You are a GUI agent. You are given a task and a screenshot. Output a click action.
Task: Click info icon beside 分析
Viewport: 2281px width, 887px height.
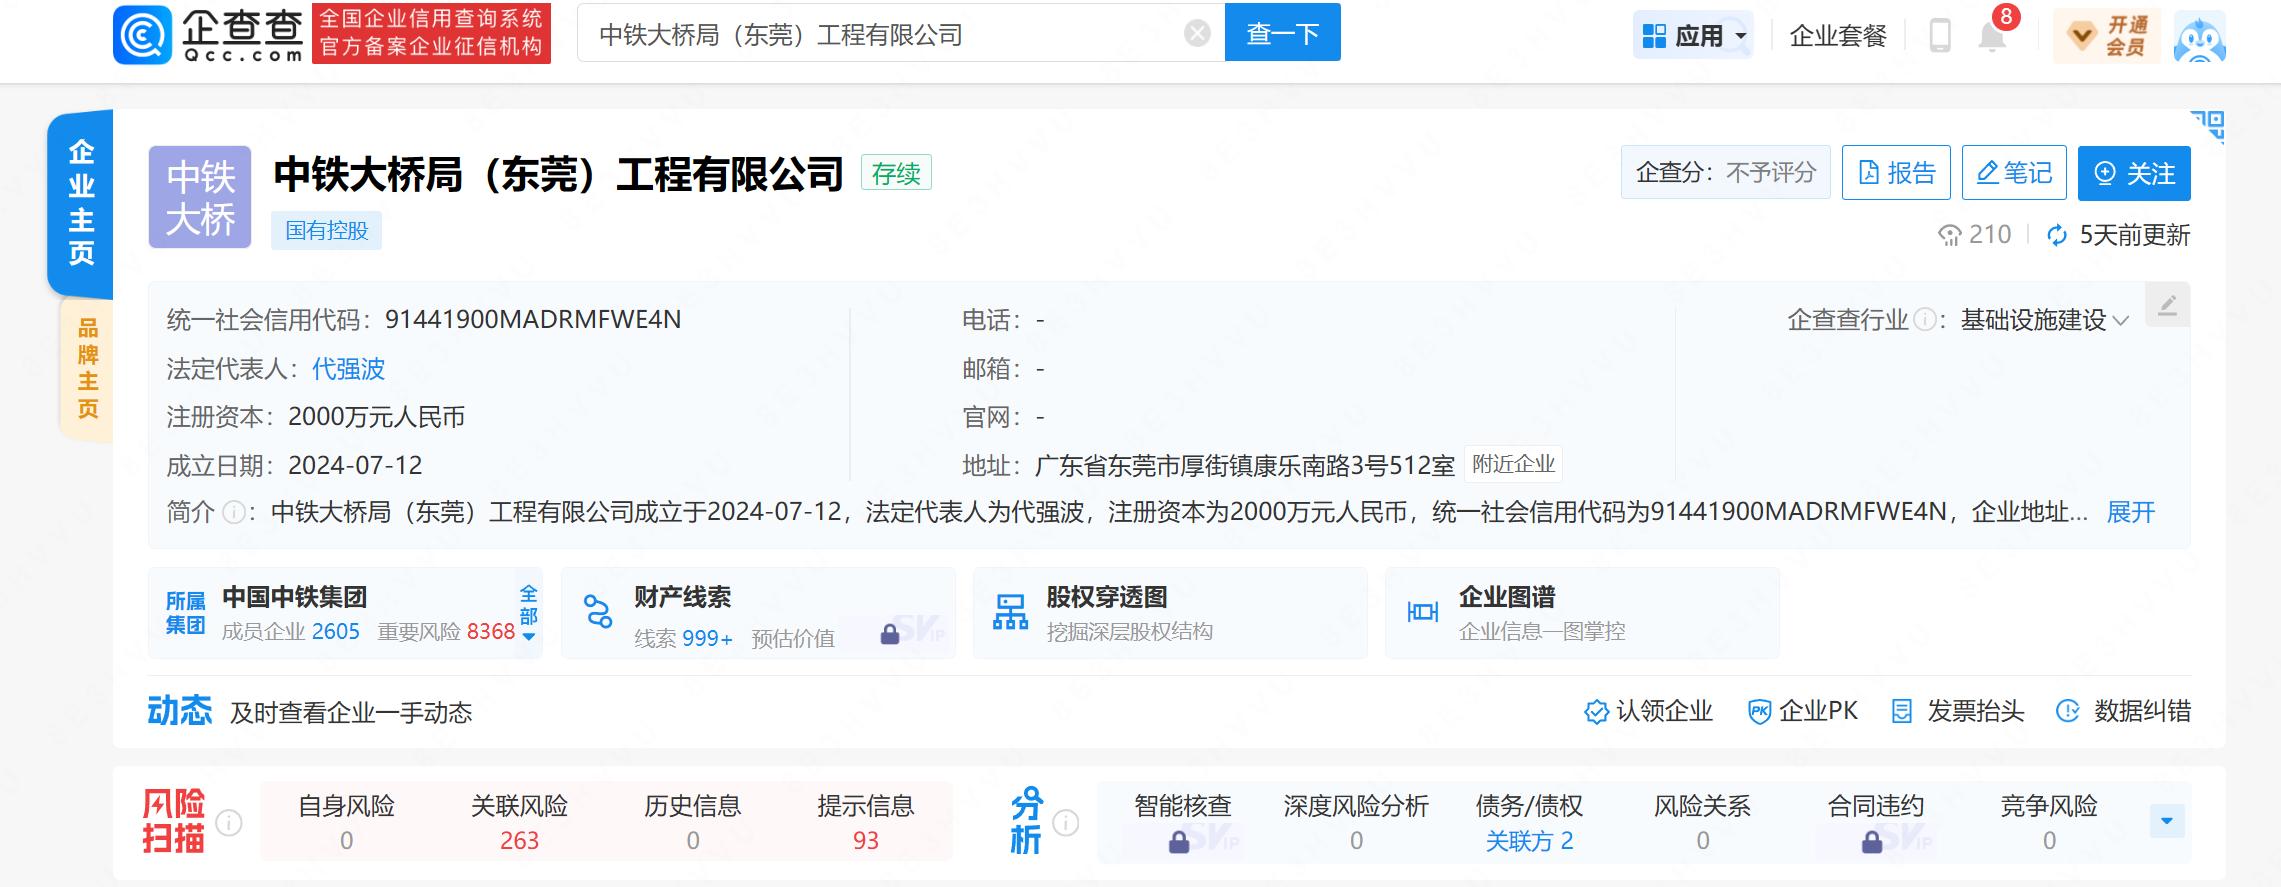[x=1066, y=822]
